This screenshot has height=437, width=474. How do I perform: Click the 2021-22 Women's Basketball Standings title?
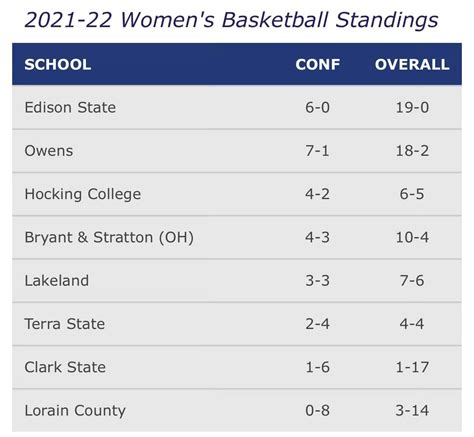click(231, 20)
